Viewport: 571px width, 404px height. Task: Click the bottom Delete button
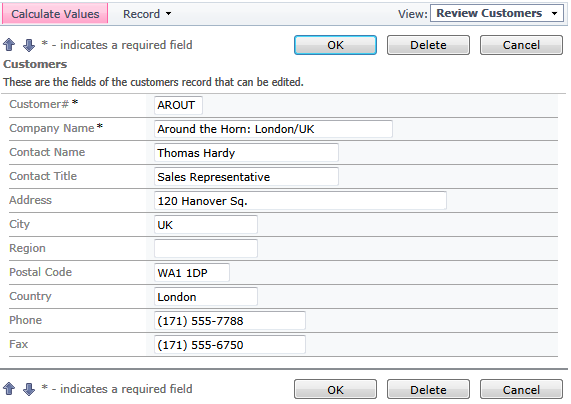point(428,389)
